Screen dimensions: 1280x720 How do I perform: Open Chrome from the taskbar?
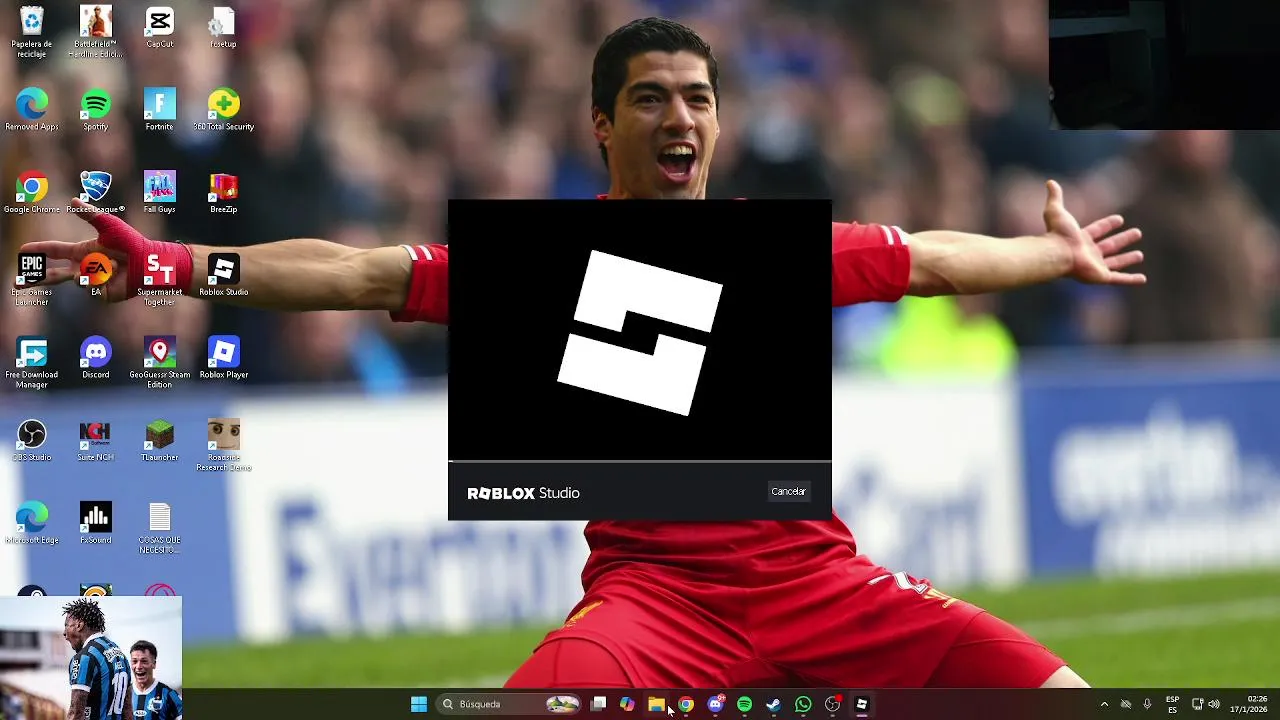(686, 704)
